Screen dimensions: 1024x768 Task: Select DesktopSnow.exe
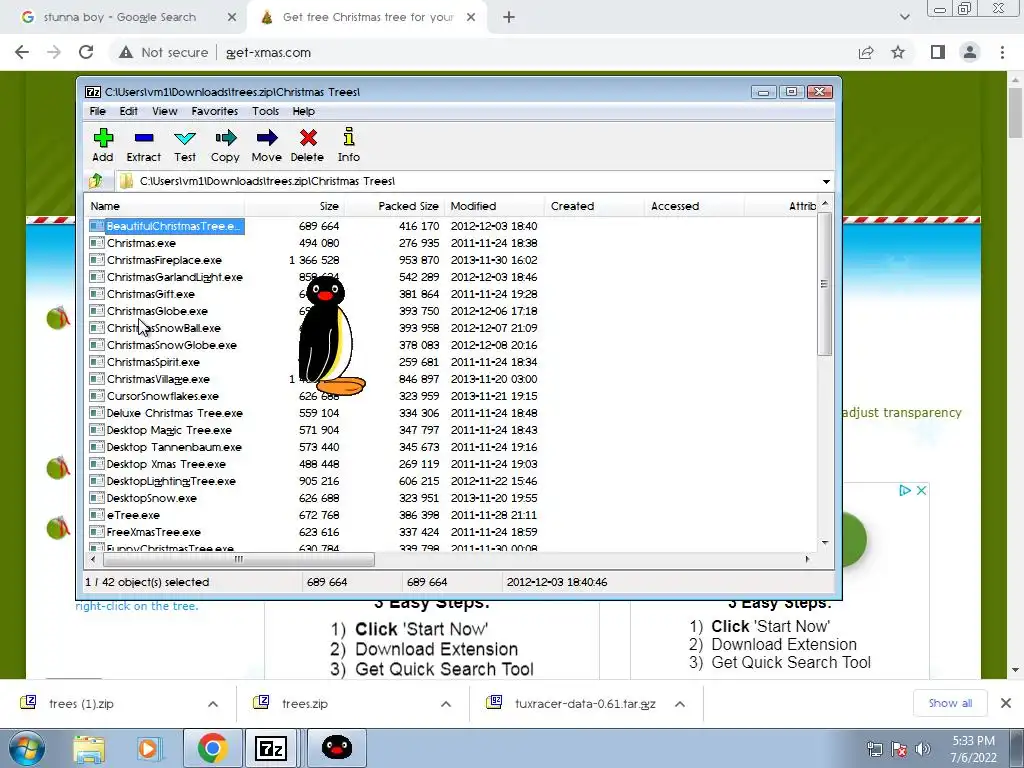tap(152, 498)
